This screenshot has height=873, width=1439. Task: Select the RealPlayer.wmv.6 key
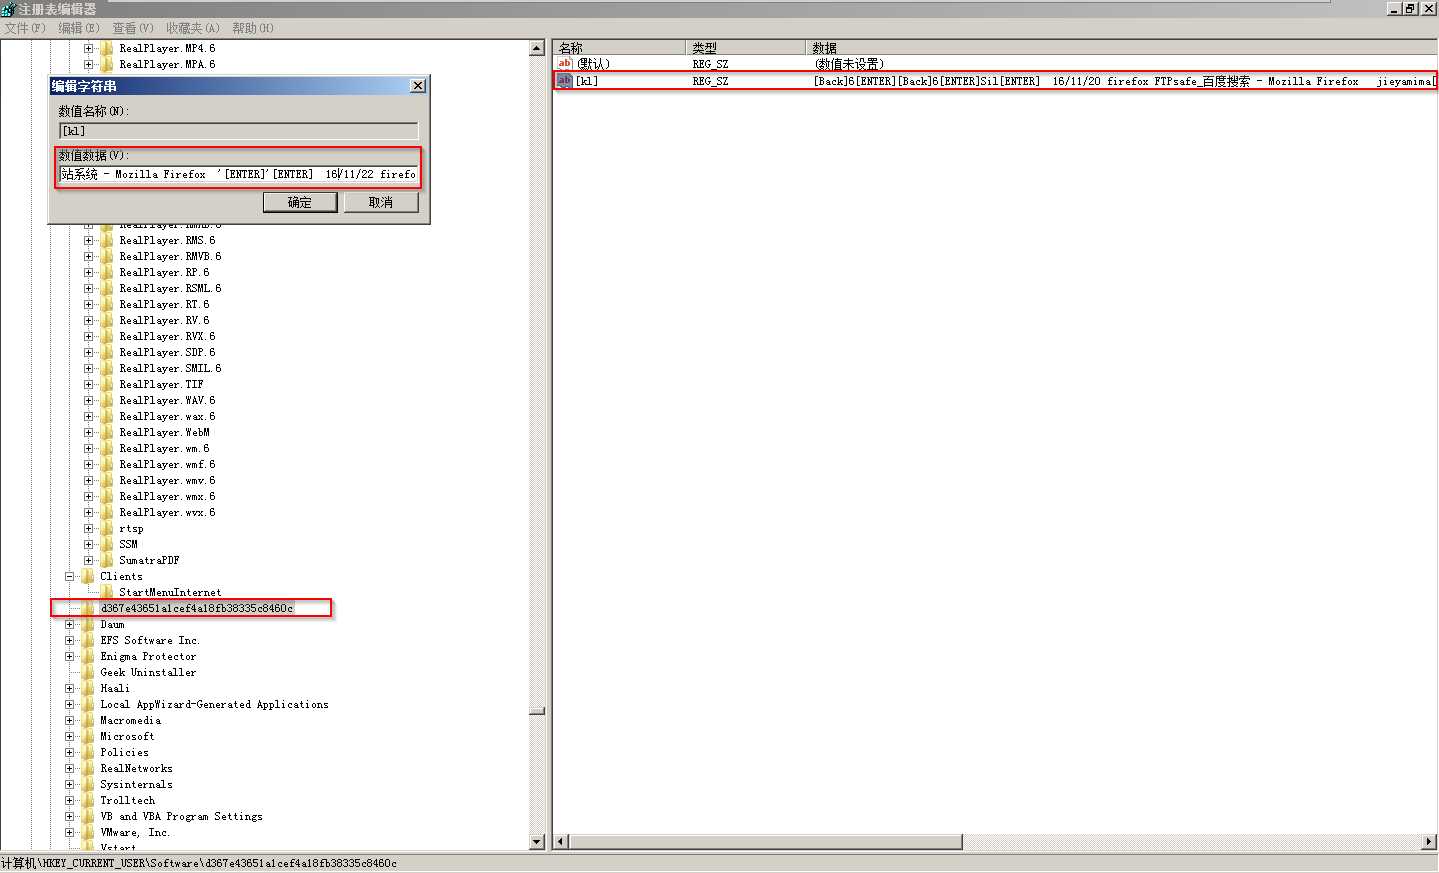coord(167,480)
